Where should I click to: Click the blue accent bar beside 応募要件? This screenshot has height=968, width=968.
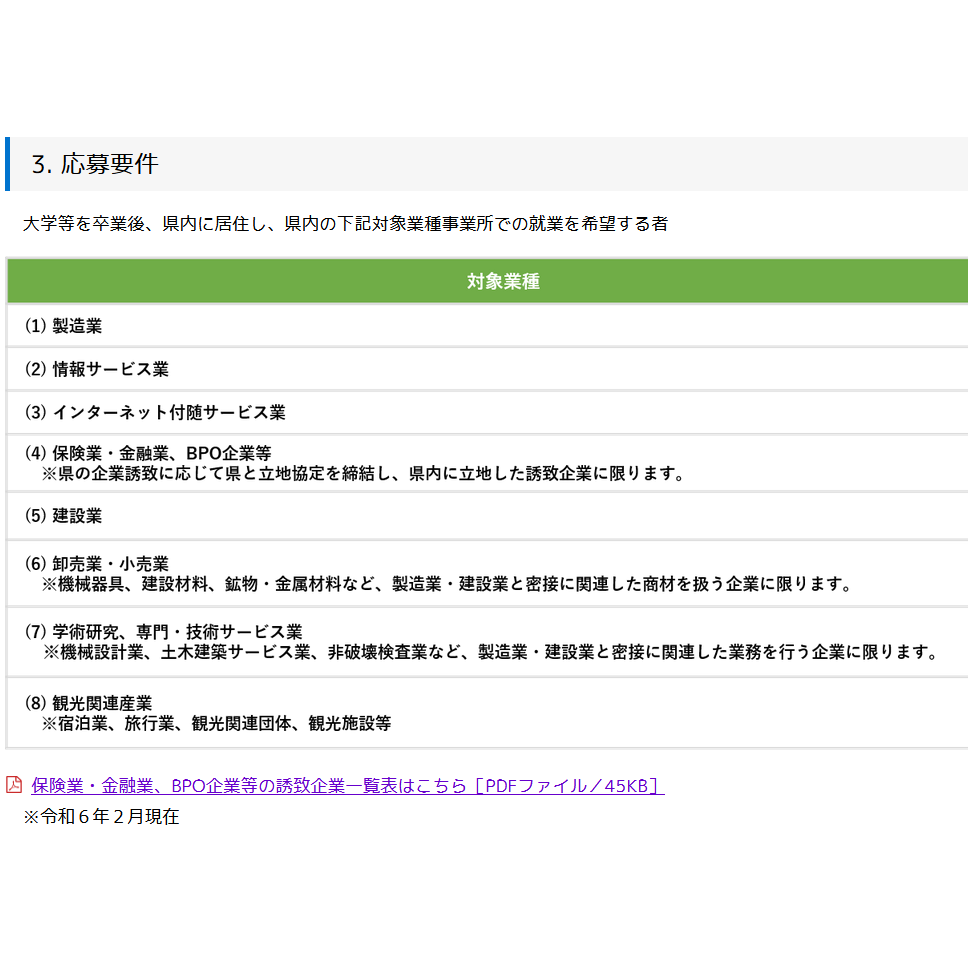pyautogui.click(x=7, y=164)
